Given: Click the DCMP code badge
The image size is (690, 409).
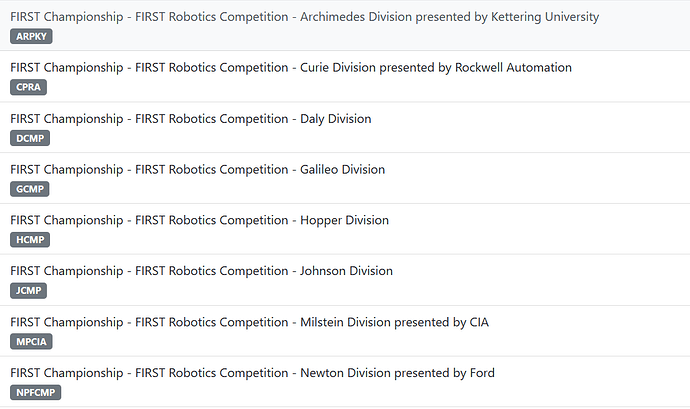Looking at the screenshot, I should click(30, 138).
